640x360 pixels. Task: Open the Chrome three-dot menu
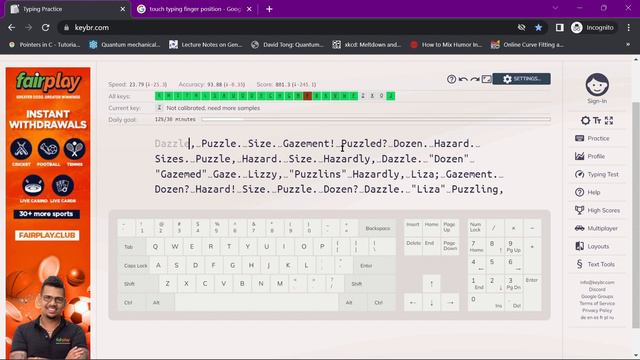coord(629,27)
